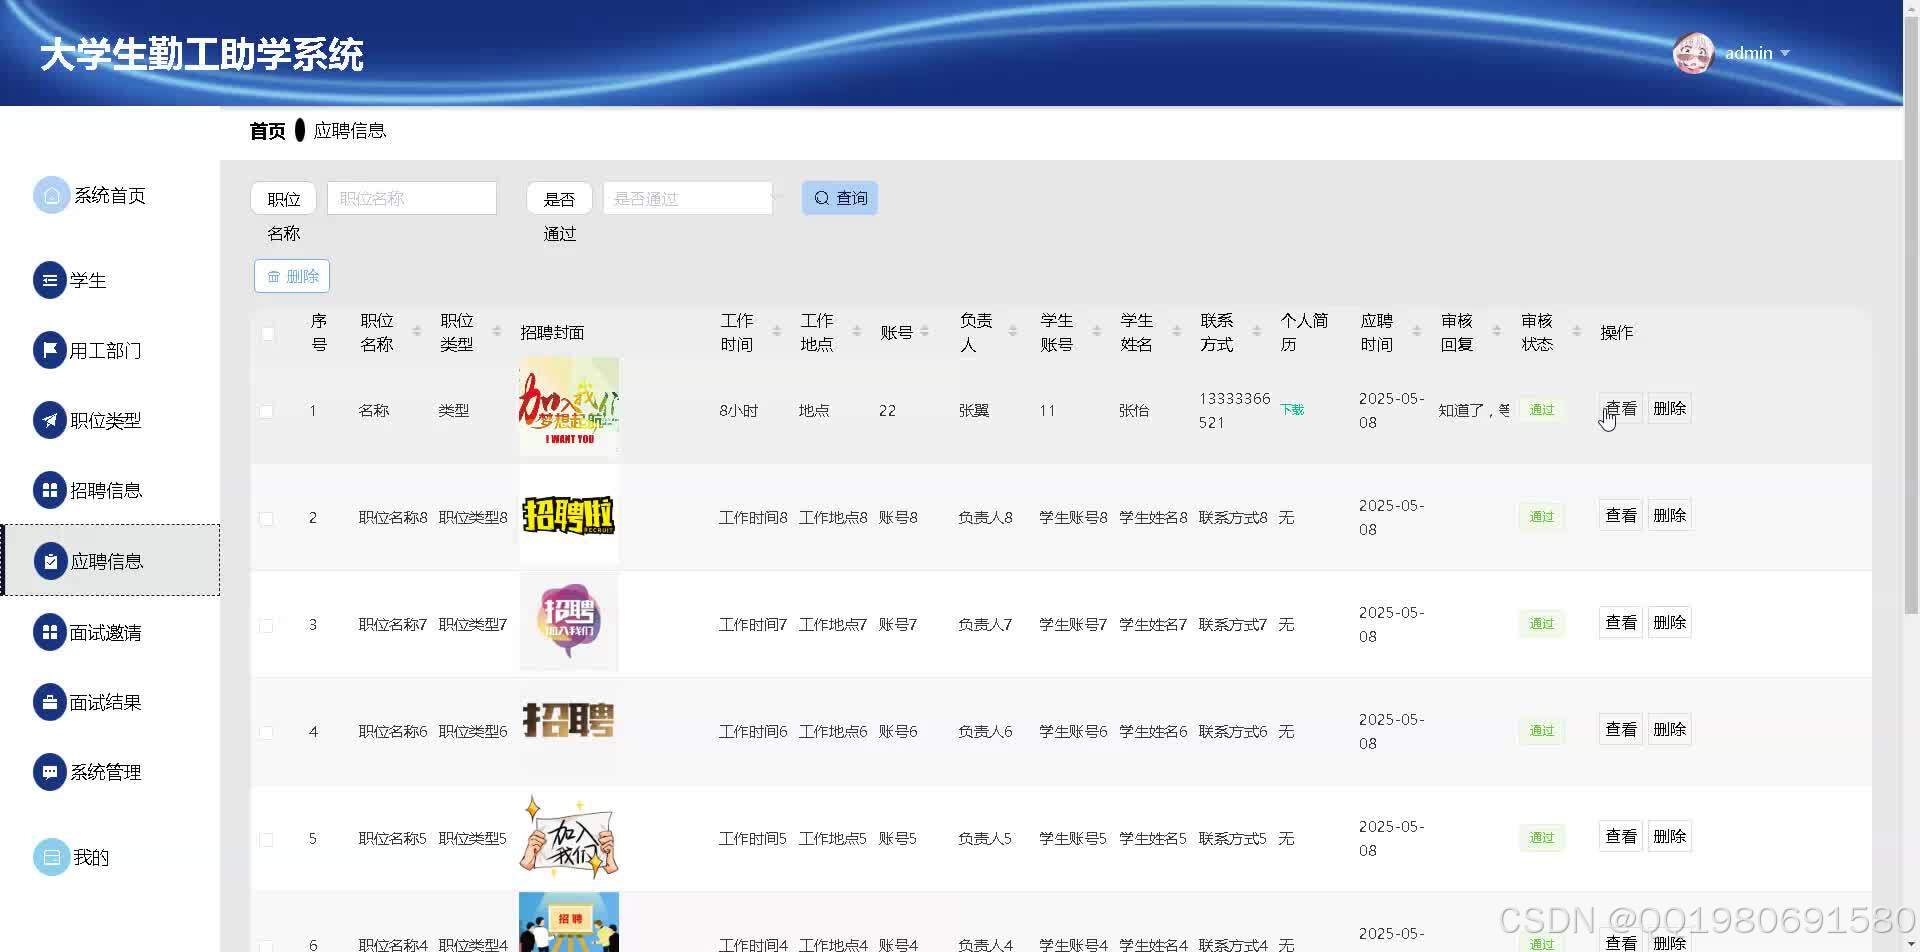The height and width of the screenshot is (952, 1920).
Task: Click the 用工部门 flag icon
Action: click(x=51, y=350)
